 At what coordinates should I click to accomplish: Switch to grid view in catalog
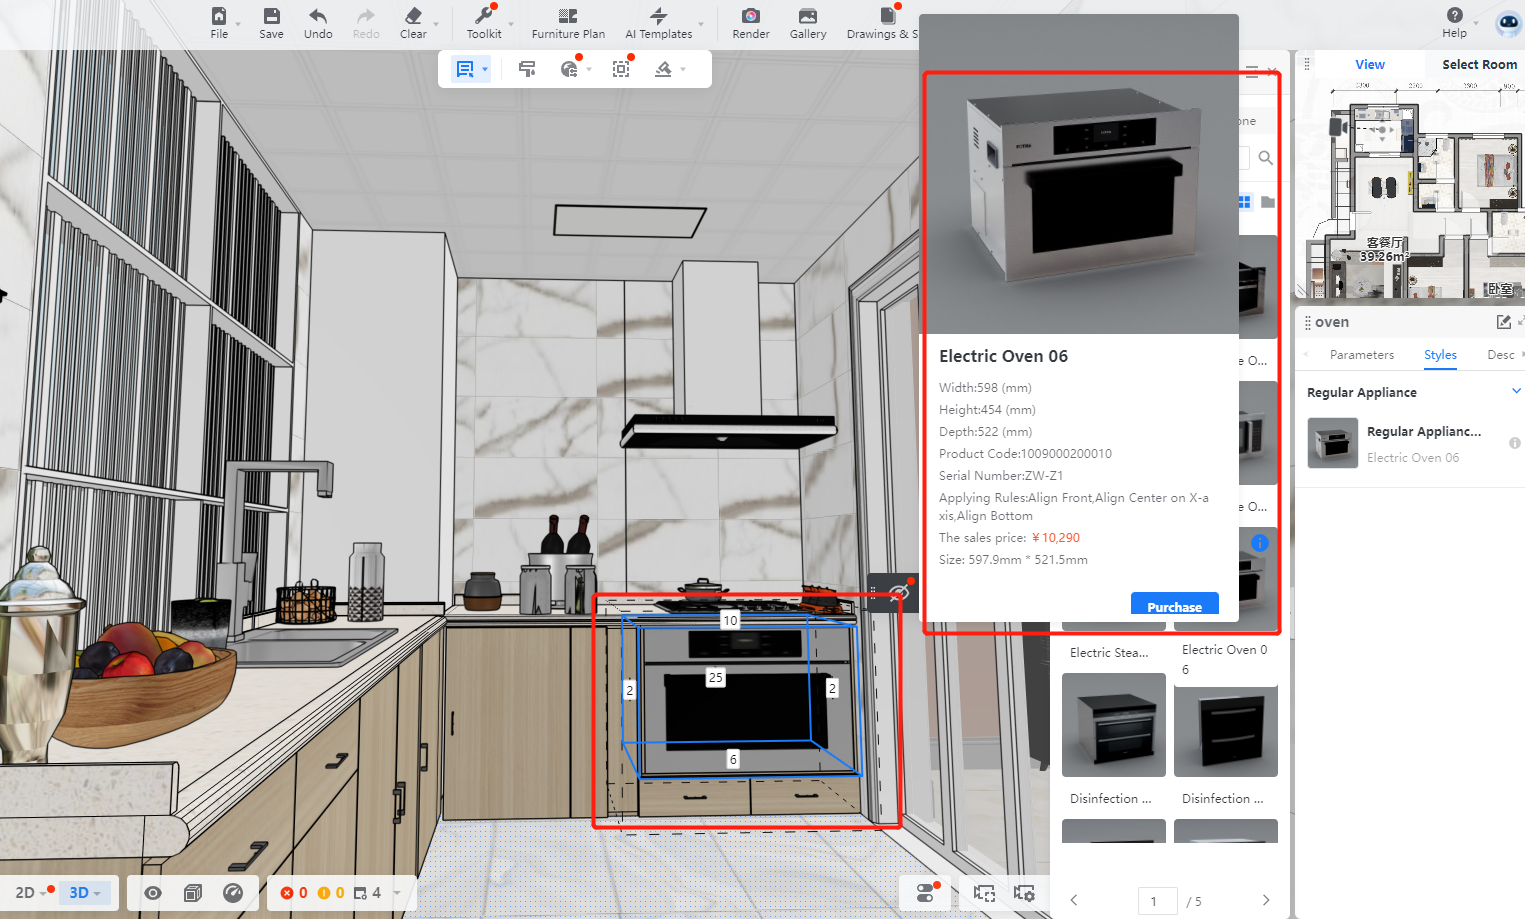point(1245,202)
